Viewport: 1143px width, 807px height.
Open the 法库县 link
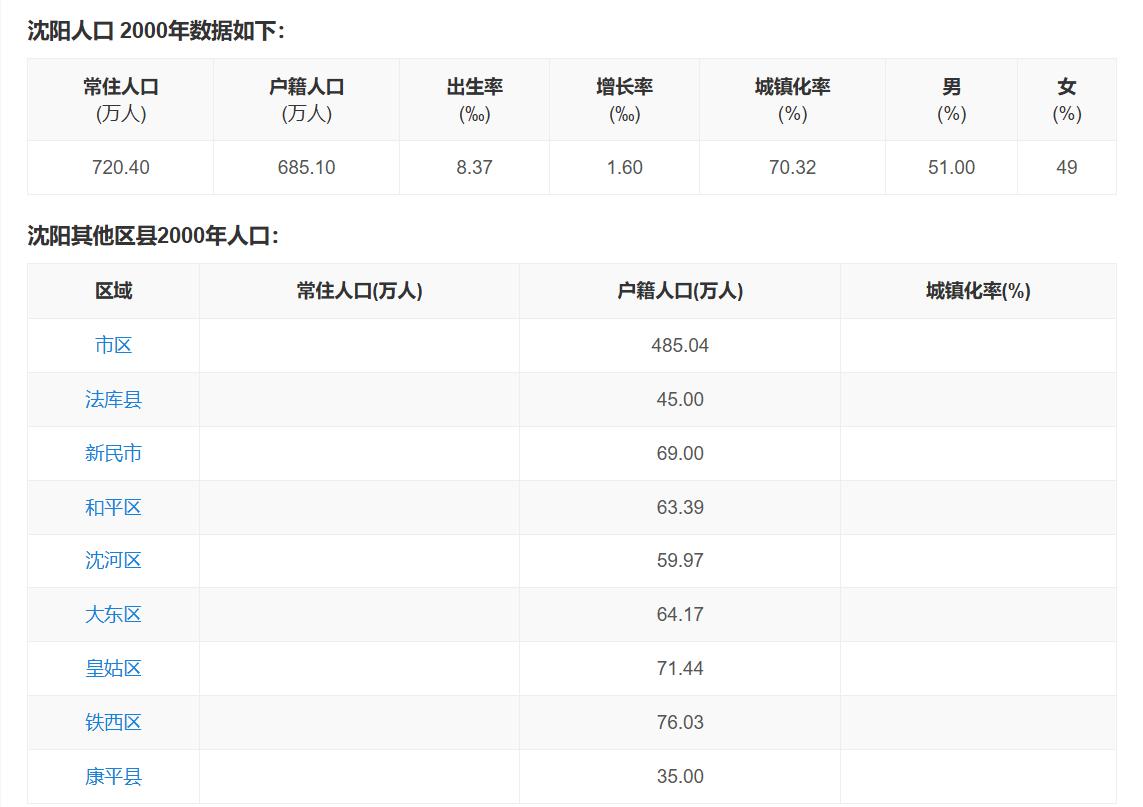(113, 399)
